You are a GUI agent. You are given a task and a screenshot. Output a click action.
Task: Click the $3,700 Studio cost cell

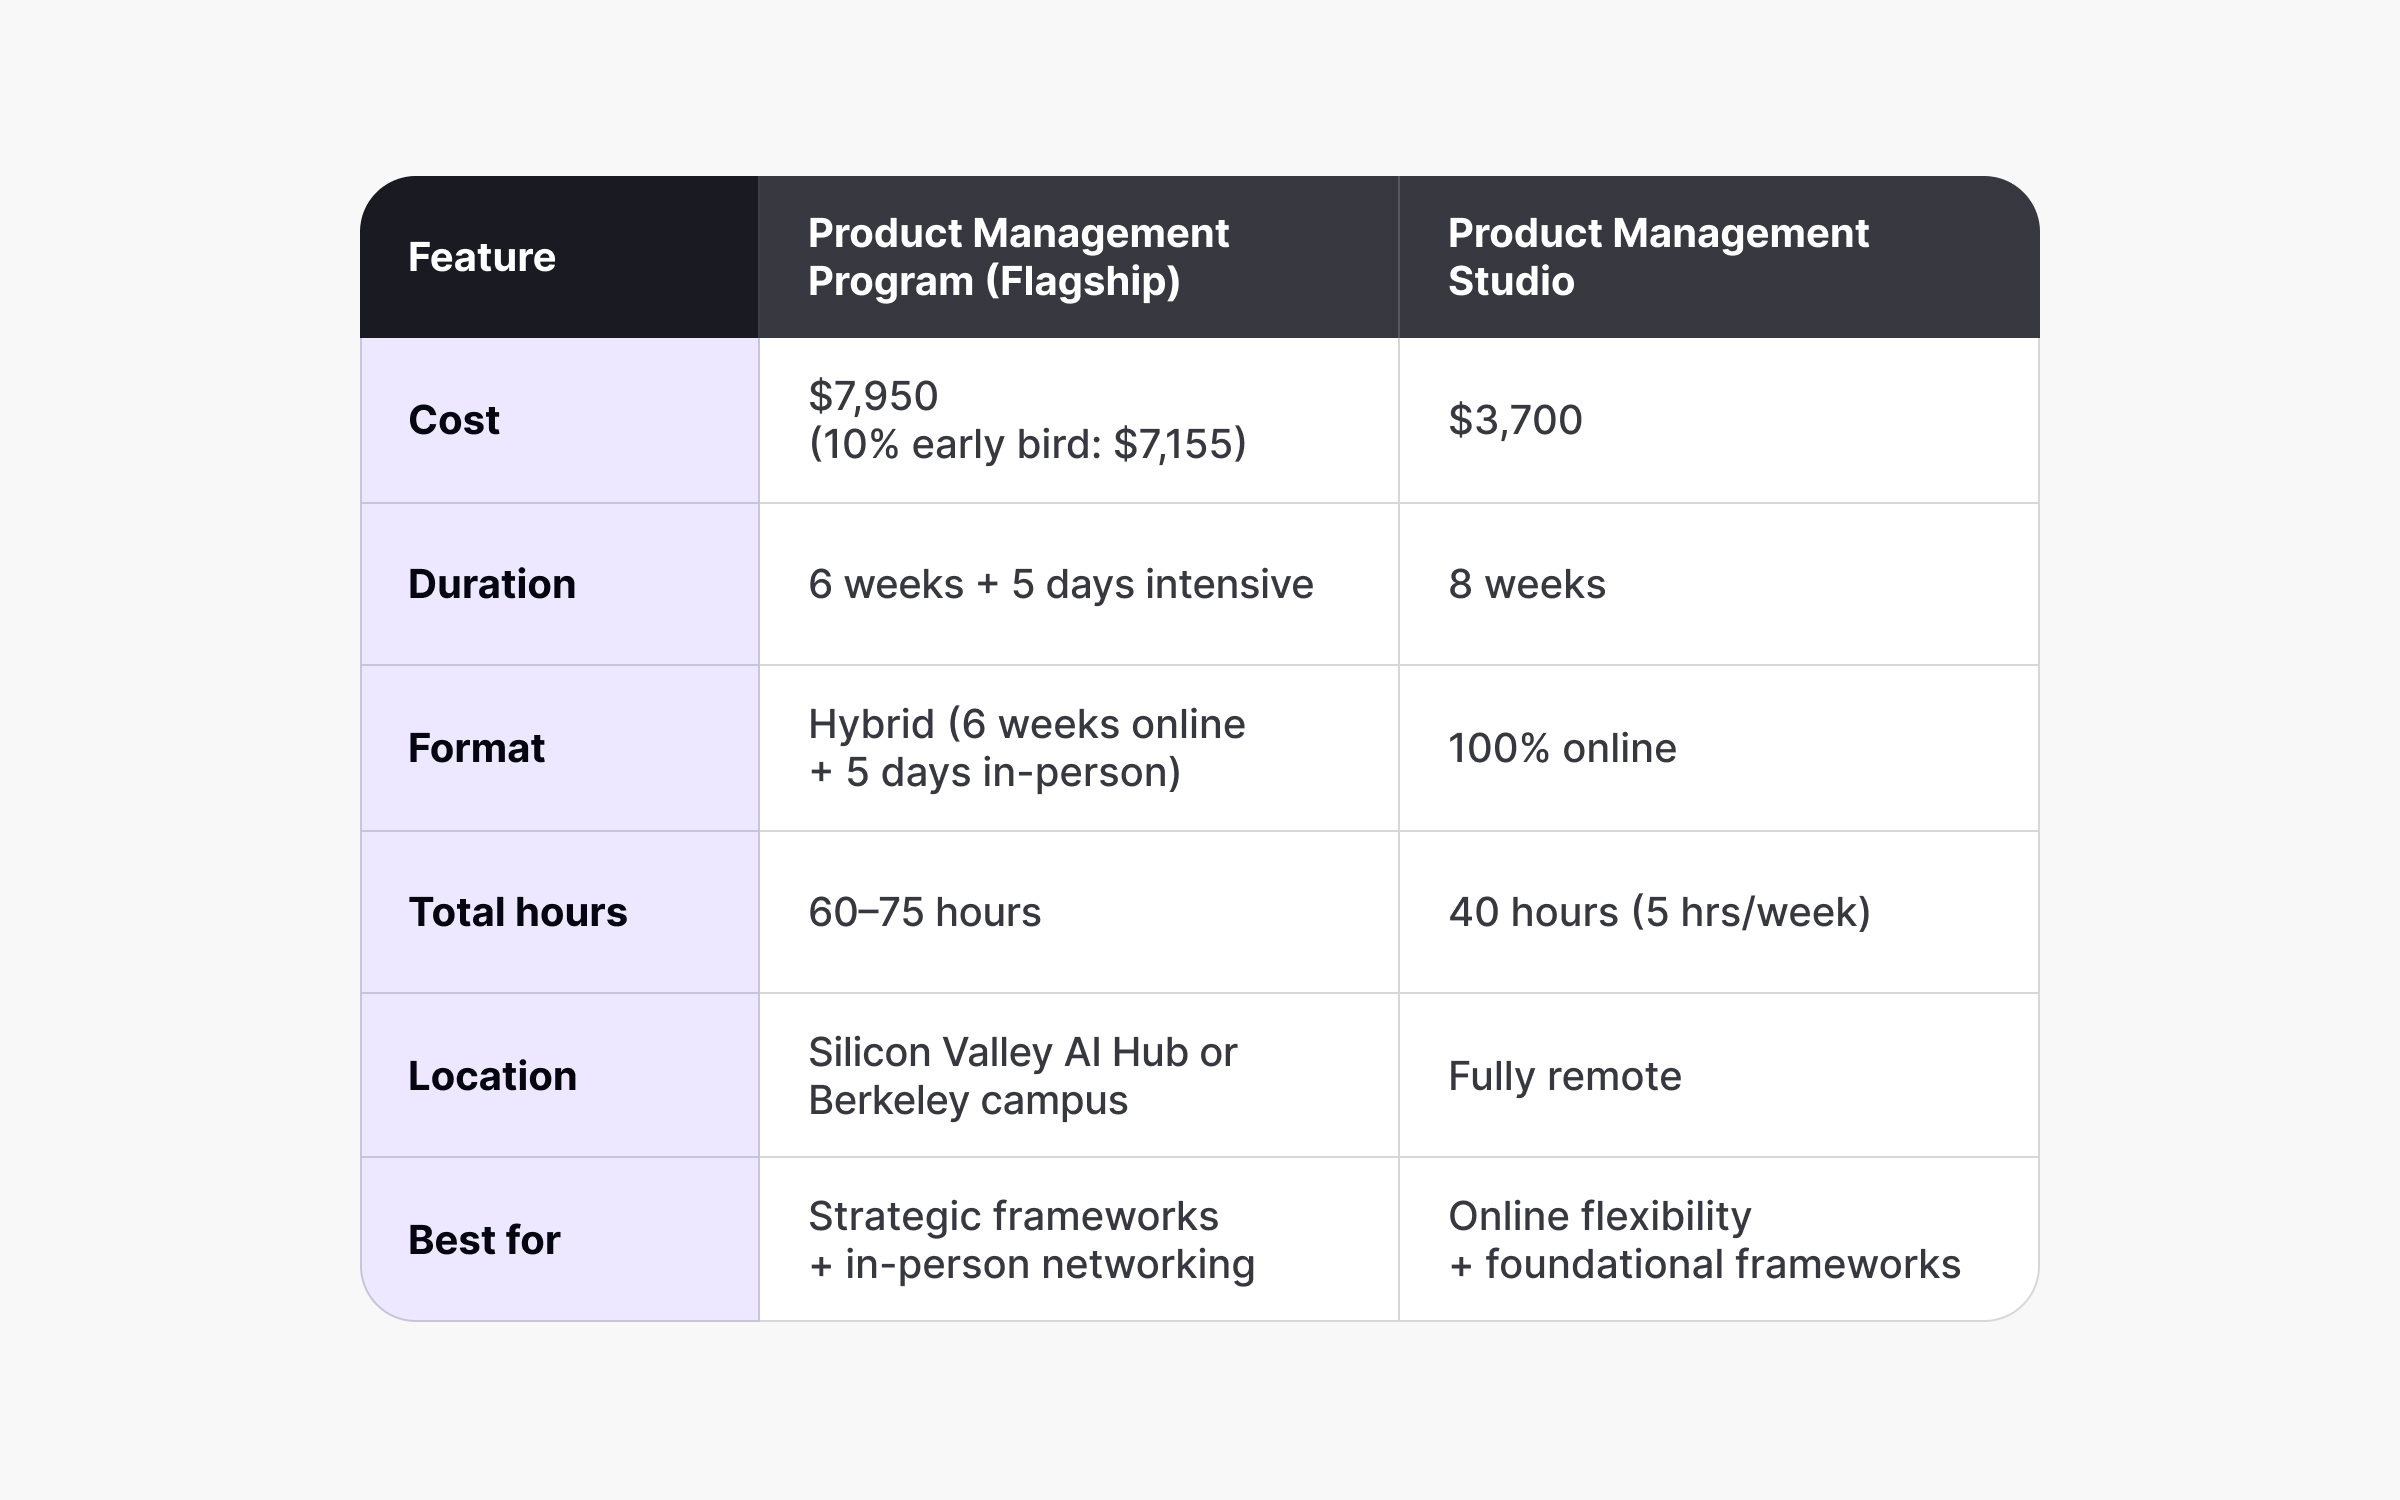[x=1515, y=420]
